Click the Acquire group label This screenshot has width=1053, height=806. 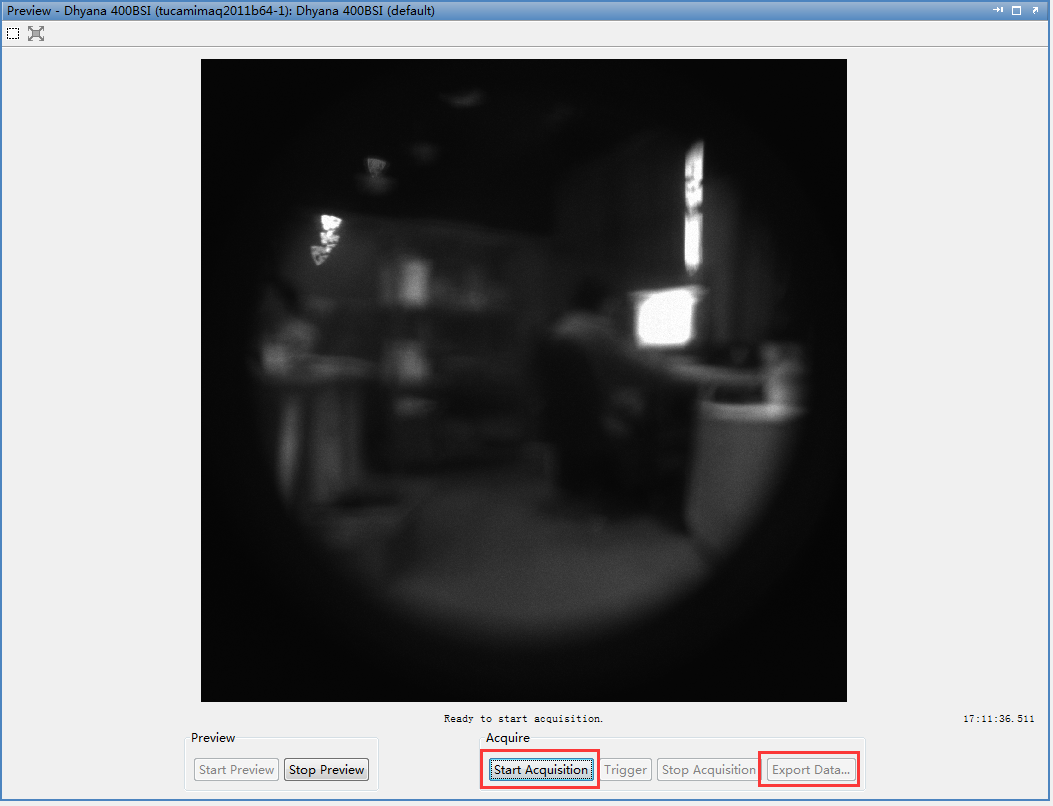point(508,738)
